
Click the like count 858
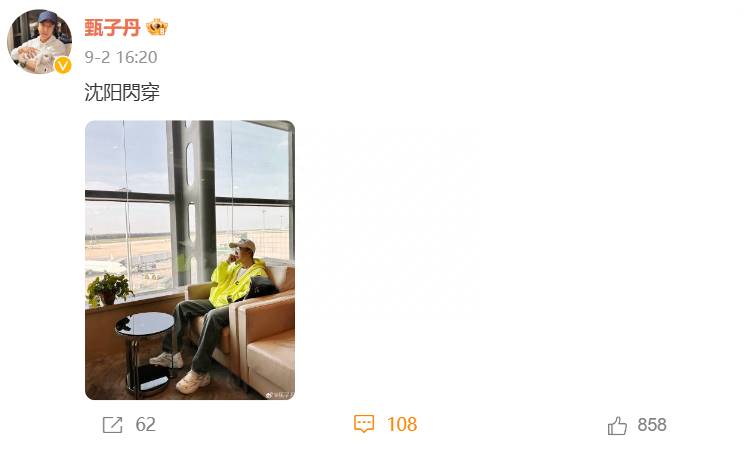point(652,425)
